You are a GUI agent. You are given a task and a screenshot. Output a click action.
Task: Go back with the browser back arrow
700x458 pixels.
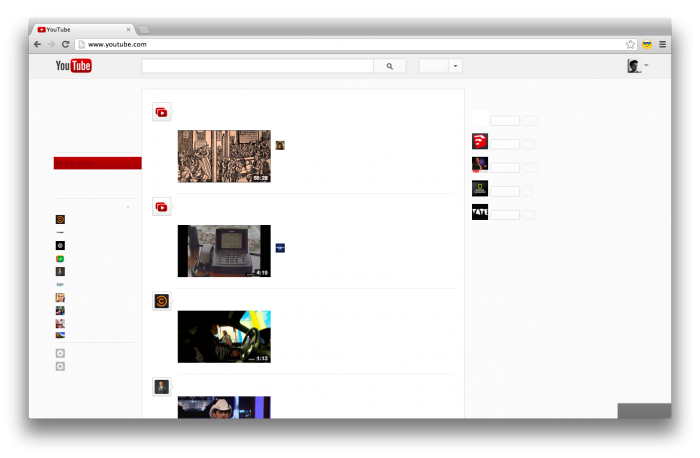pos(38,44)
